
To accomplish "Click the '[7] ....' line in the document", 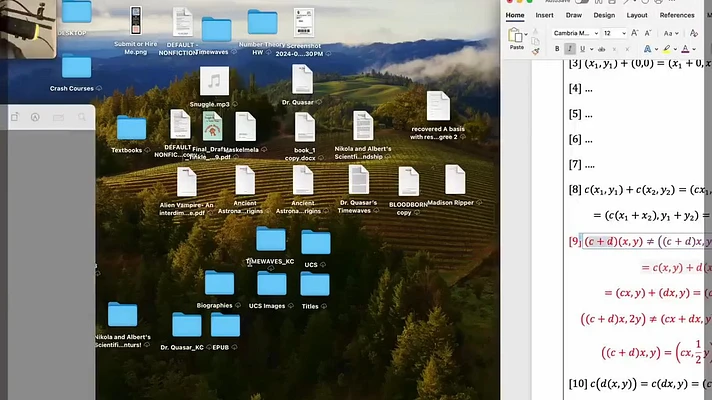I will click(582, 164).
